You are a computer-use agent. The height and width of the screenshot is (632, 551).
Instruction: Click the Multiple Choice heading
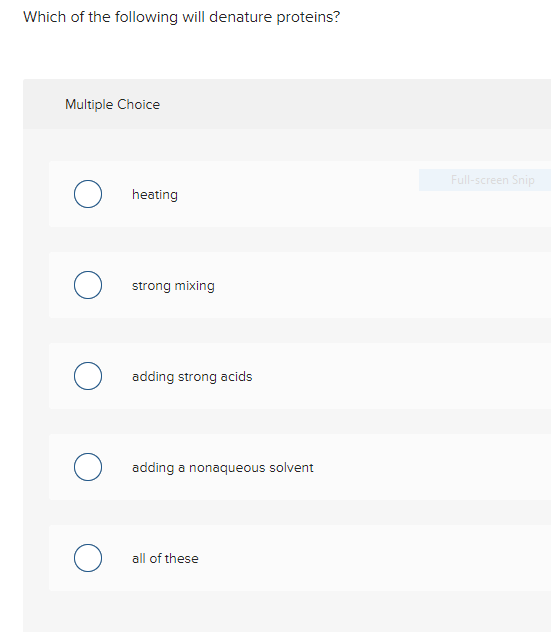point(112,104)
